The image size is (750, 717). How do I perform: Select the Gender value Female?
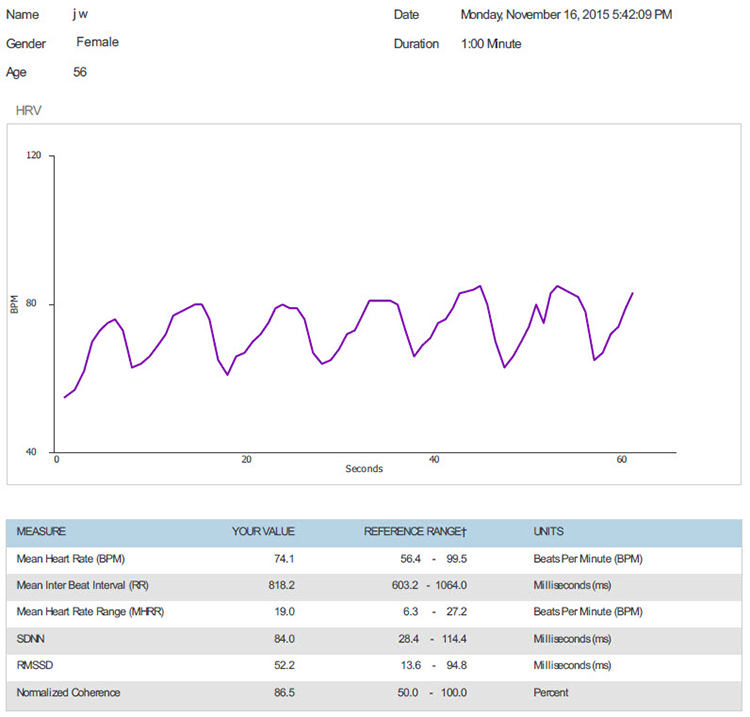click(x=97, y=43)
